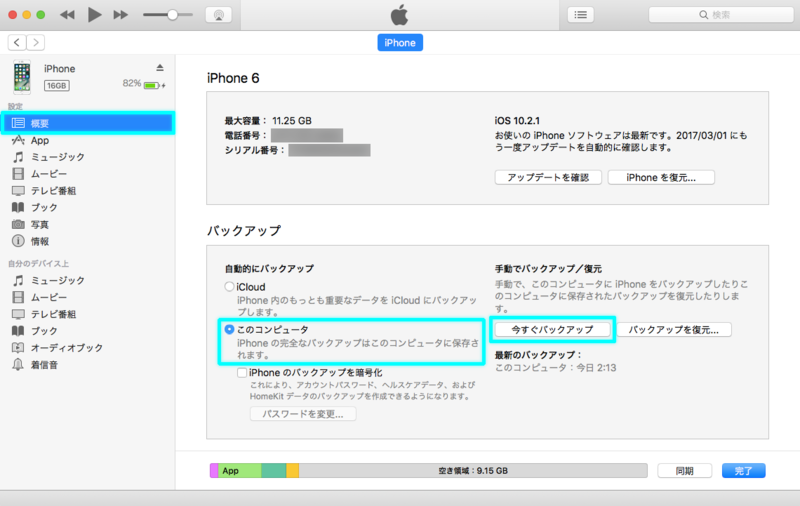
Task: Start playback with the play button
Action: click(x=94, y=15)
